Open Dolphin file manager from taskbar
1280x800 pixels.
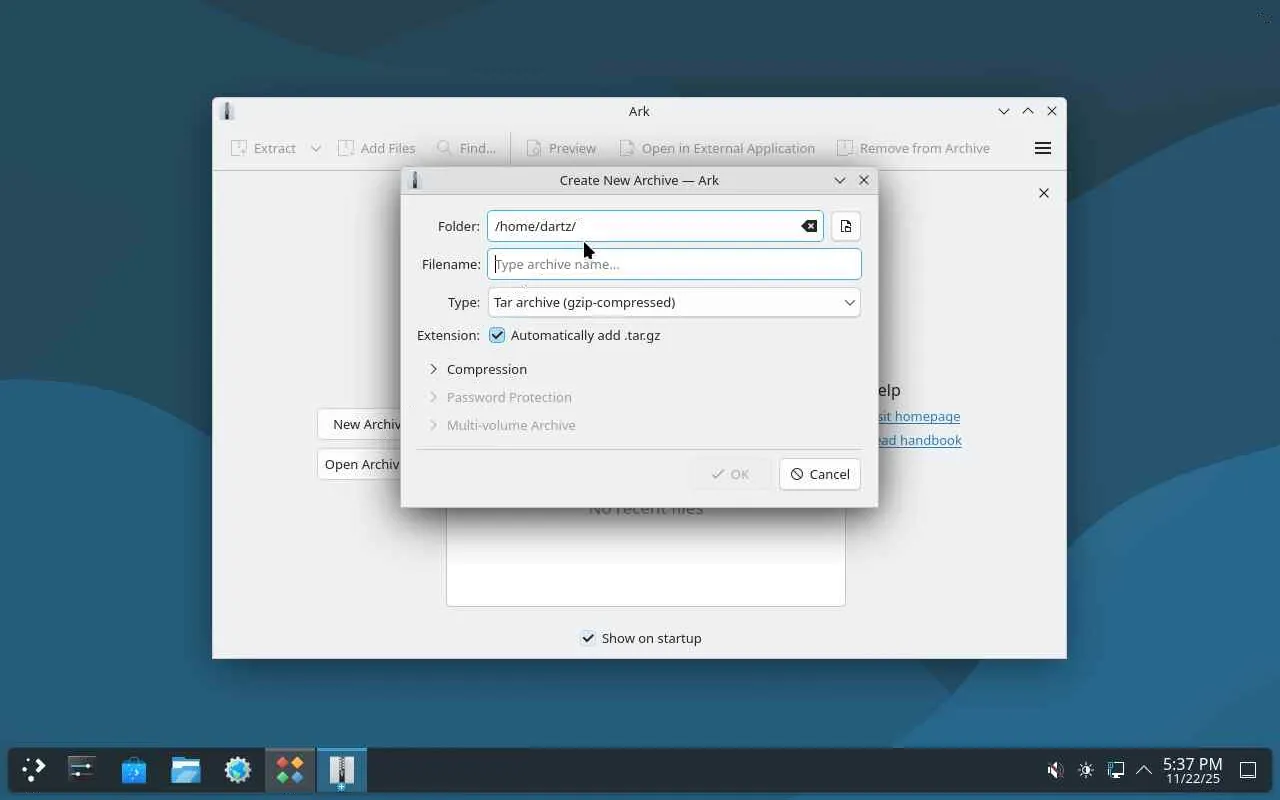tap(186, 770)
